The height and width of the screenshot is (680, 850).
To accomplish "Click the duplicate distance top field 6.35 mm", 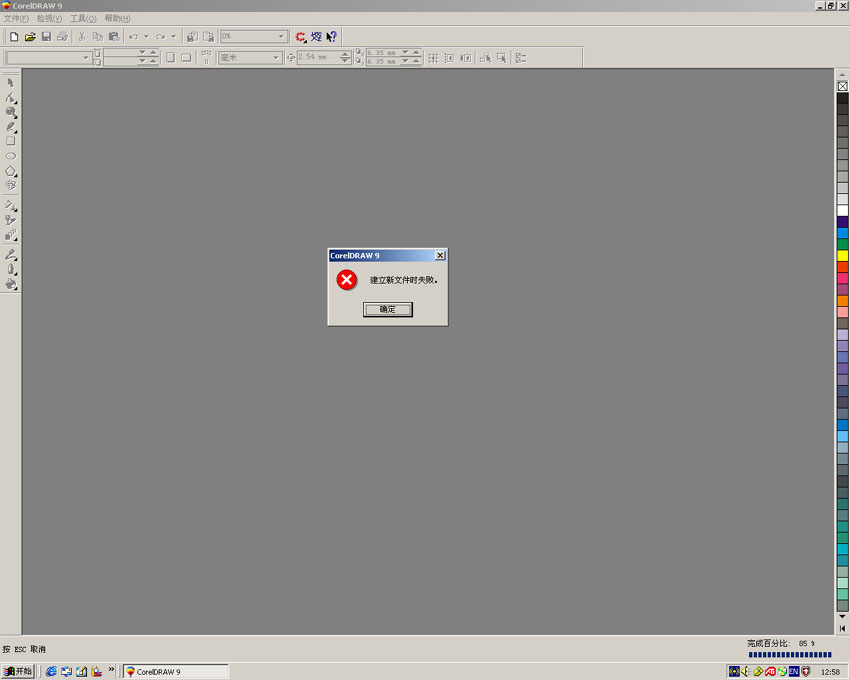I will [383, 53].
